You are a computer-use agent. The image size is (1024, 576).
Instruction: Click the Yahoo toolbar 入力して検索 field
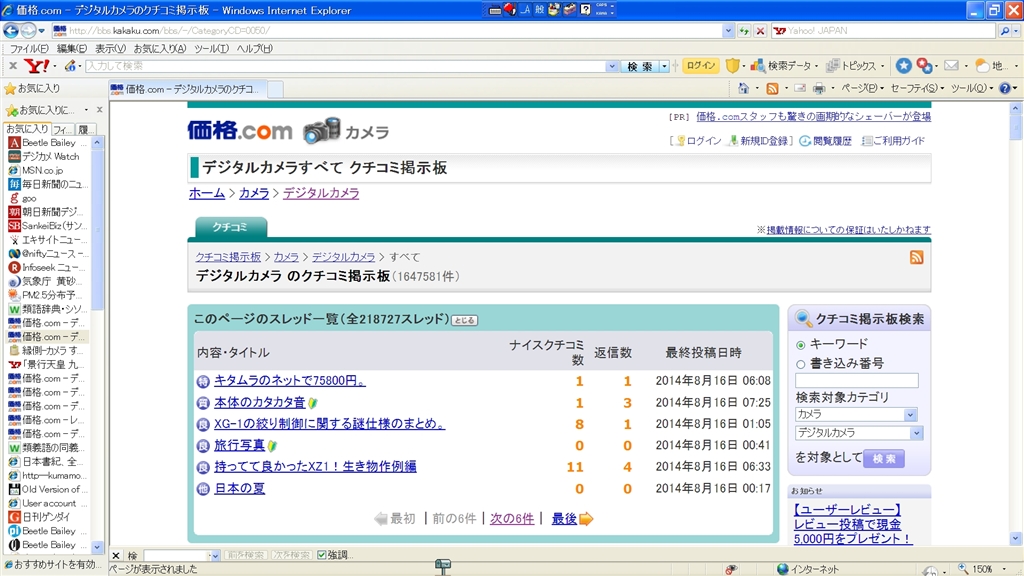click(346, 66)
